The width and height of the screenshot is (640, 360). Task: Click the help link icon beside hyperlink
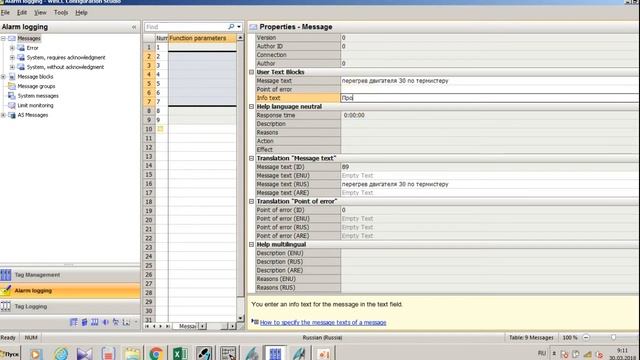pos(255,322)
